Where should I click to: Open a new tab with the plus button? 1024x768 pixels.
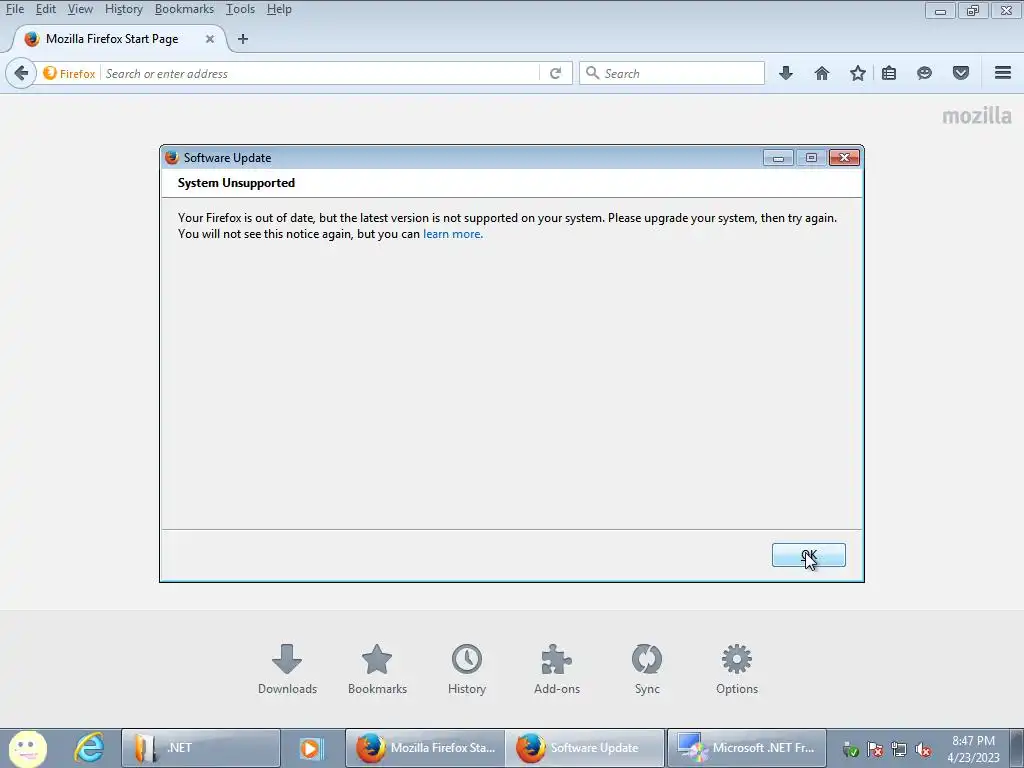point(243,39)
